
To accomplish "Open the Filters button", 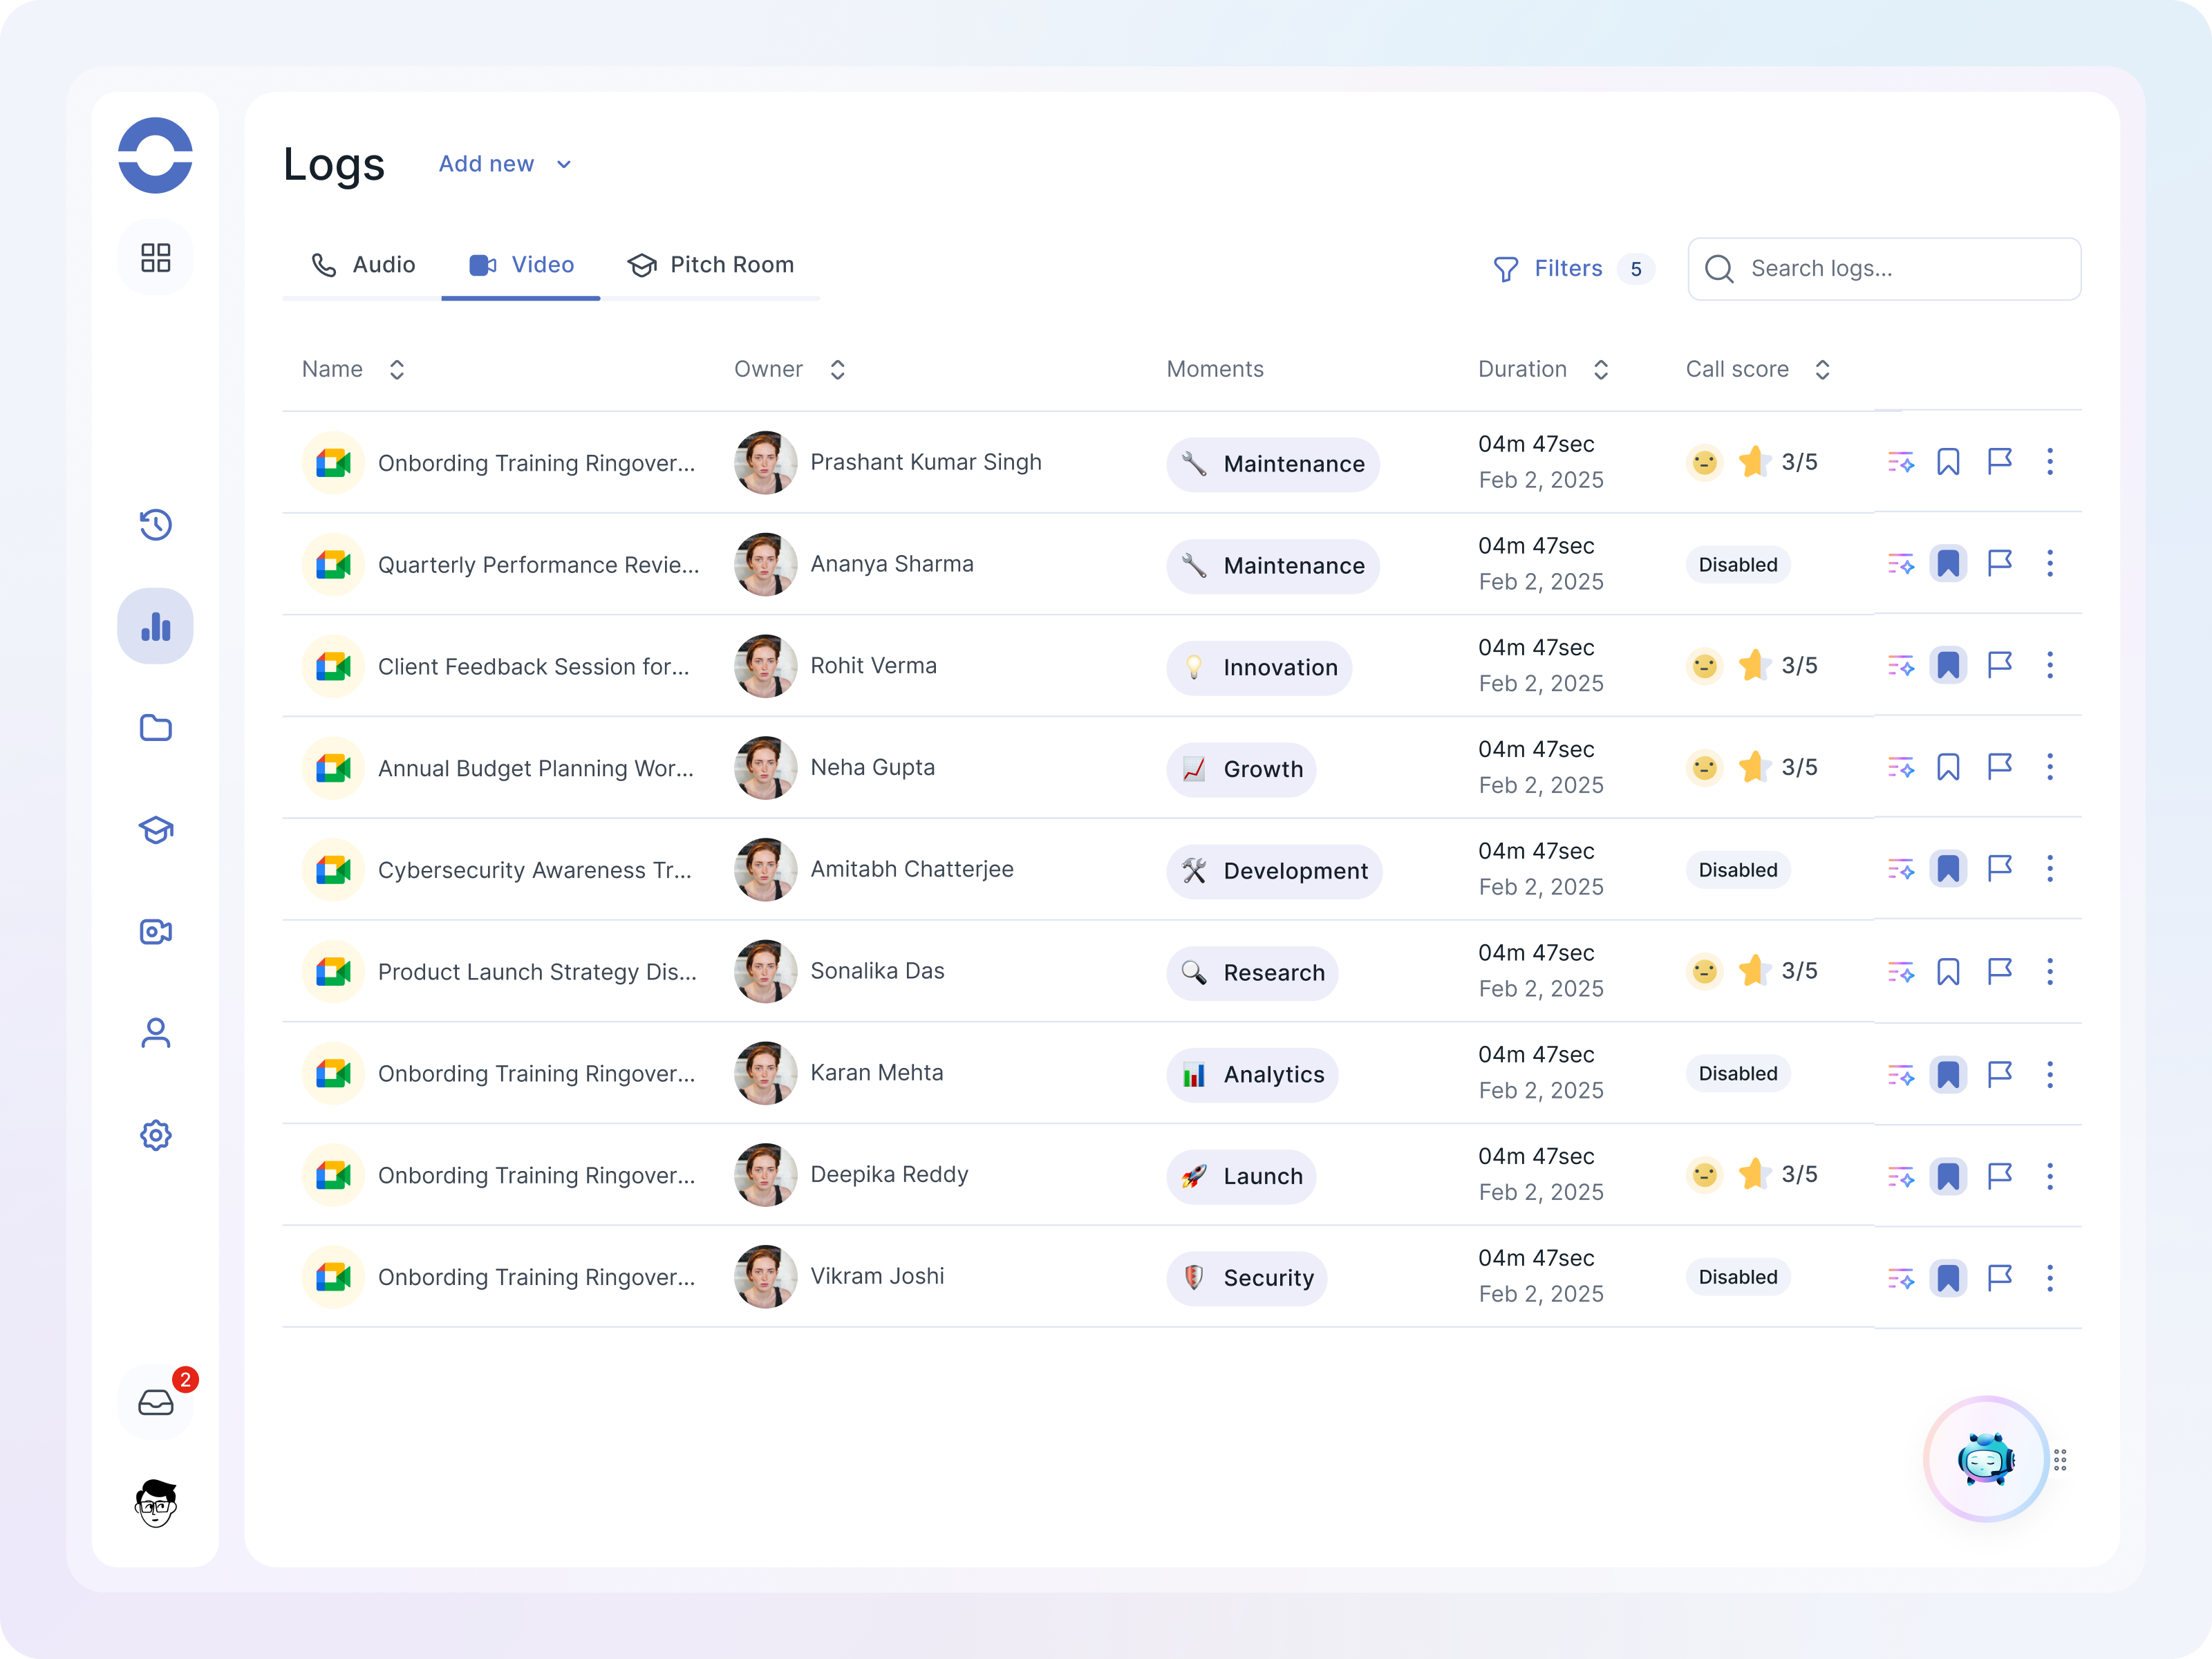I will tap(1570, 269).
